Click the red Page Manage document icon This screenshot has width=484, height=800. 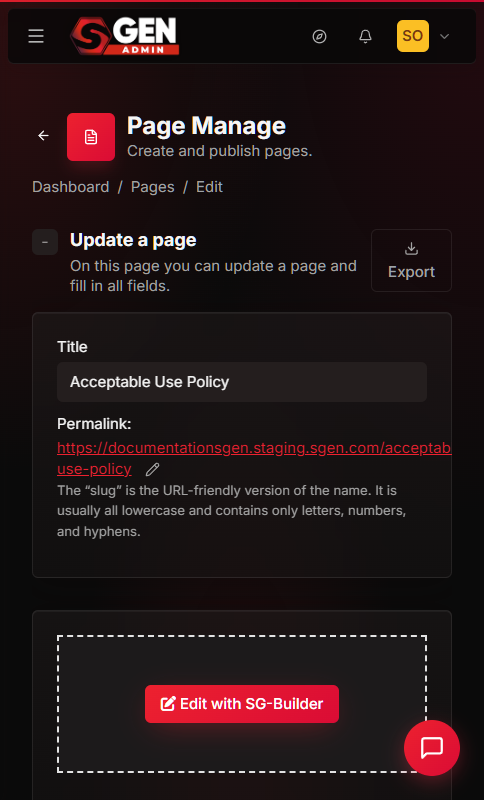tap(91, 137)
